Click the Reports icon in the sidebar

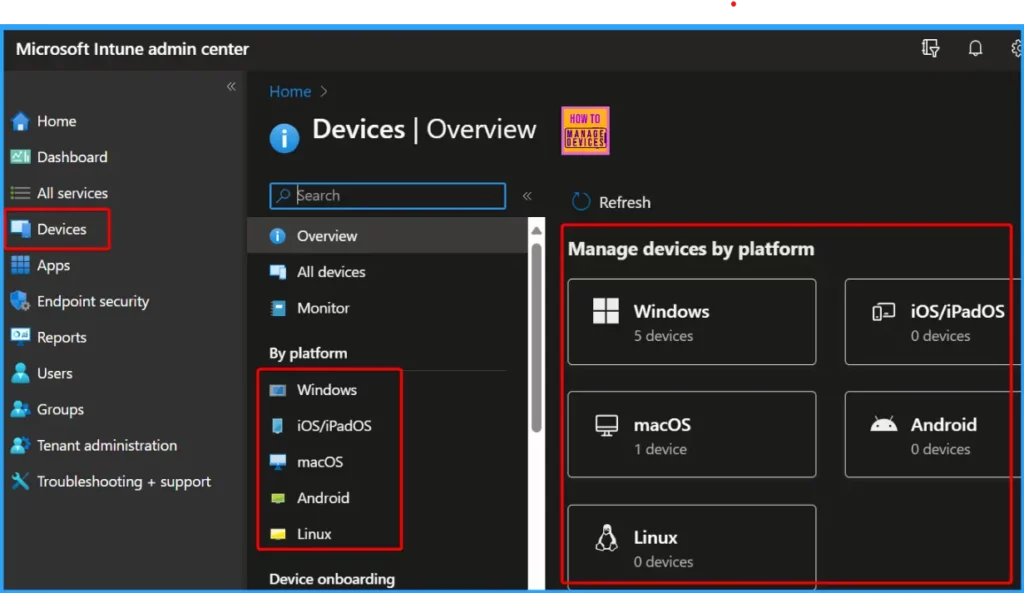coord(20,337)
